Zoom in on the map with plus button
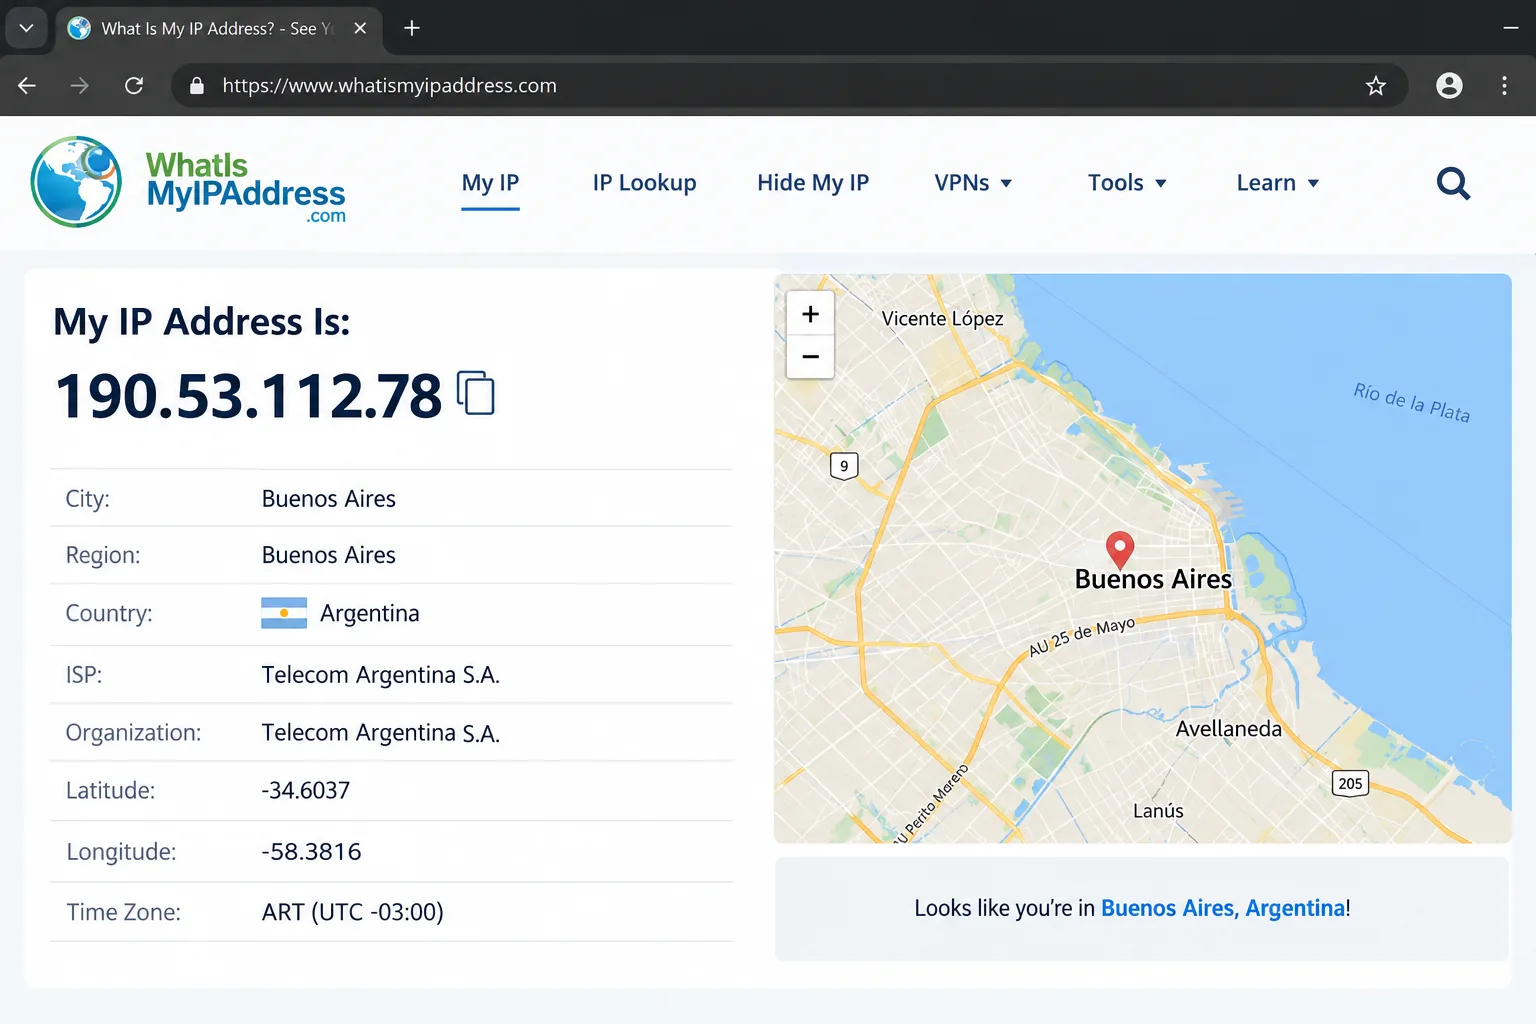 coord(810,314)
